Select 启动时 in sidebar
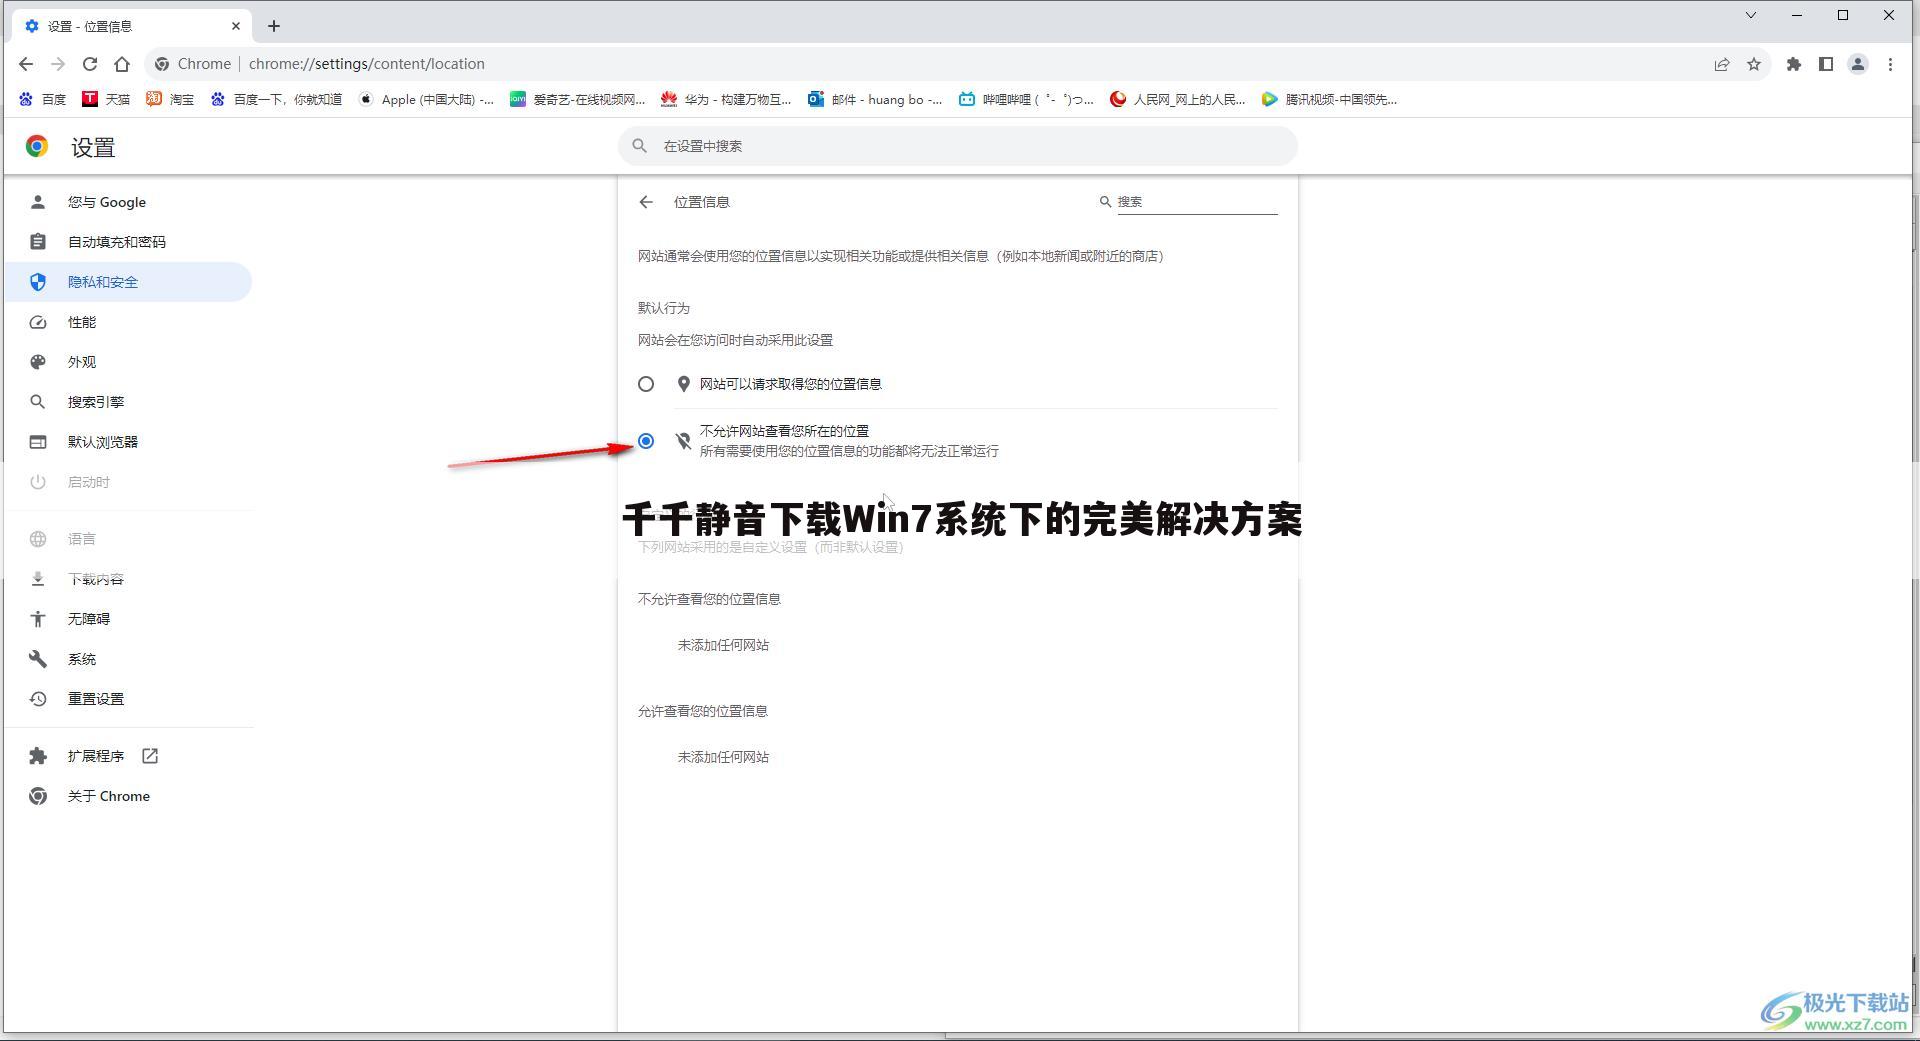1920x1041 pixels. point(128,482)
